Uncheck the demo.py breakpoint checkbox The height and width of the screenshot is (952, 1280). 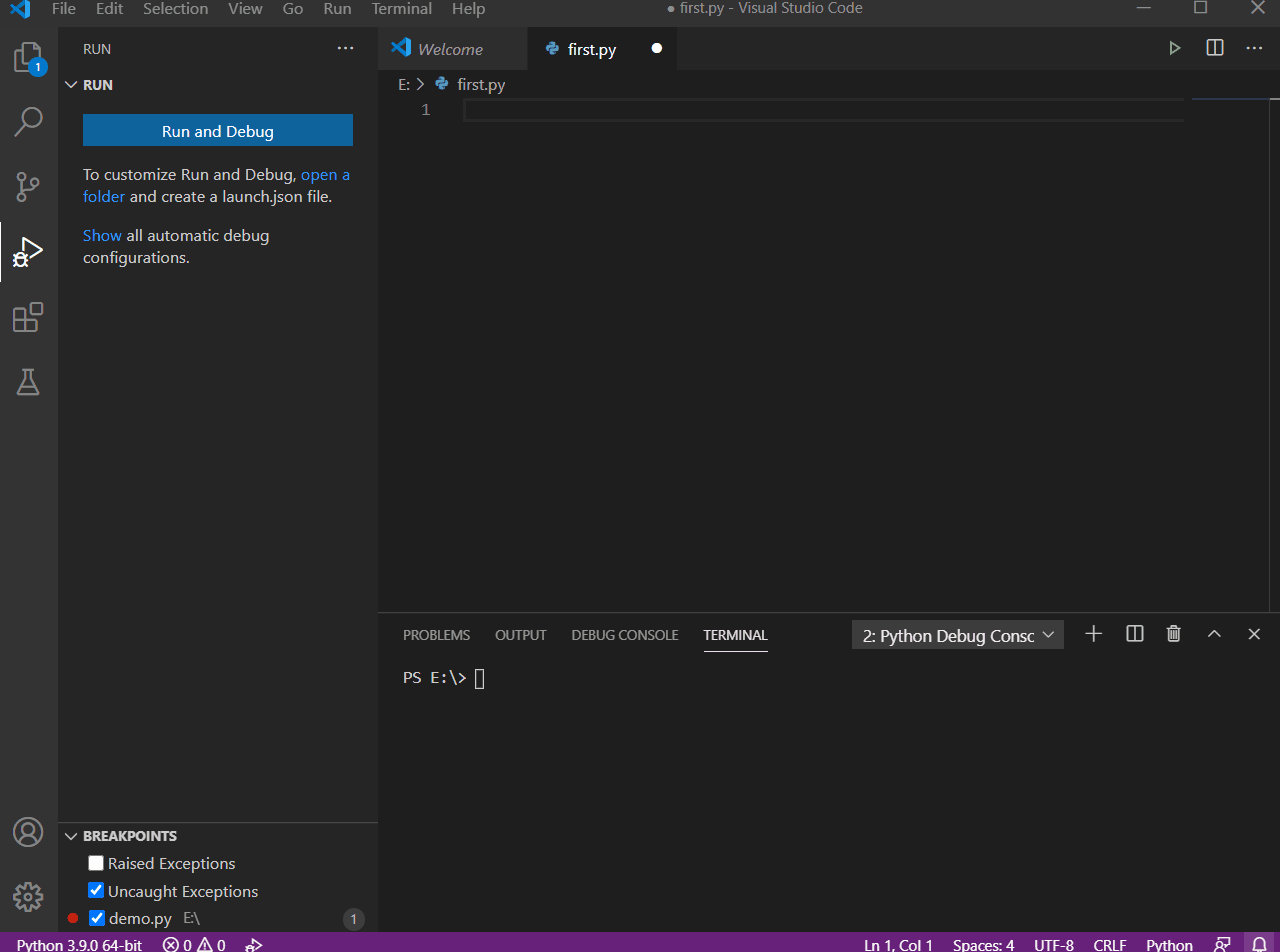click(97, 918)
